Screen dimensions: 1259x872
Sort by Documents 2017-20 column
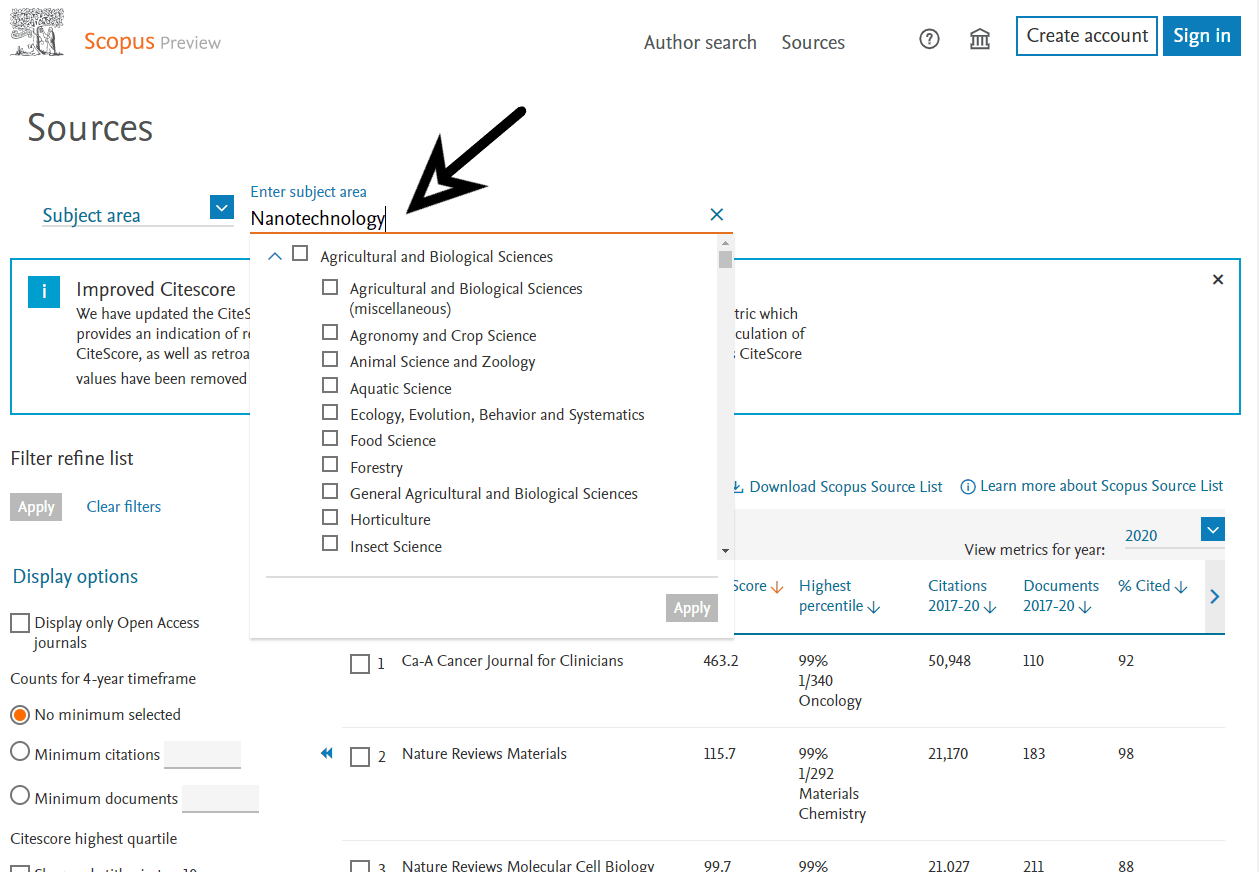click(x=1061, y=596)
